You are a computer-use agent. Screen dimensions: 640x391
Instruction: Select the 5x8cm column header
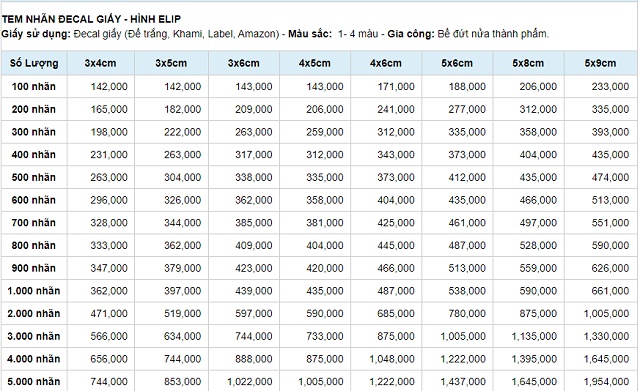[x=528, y=63]
